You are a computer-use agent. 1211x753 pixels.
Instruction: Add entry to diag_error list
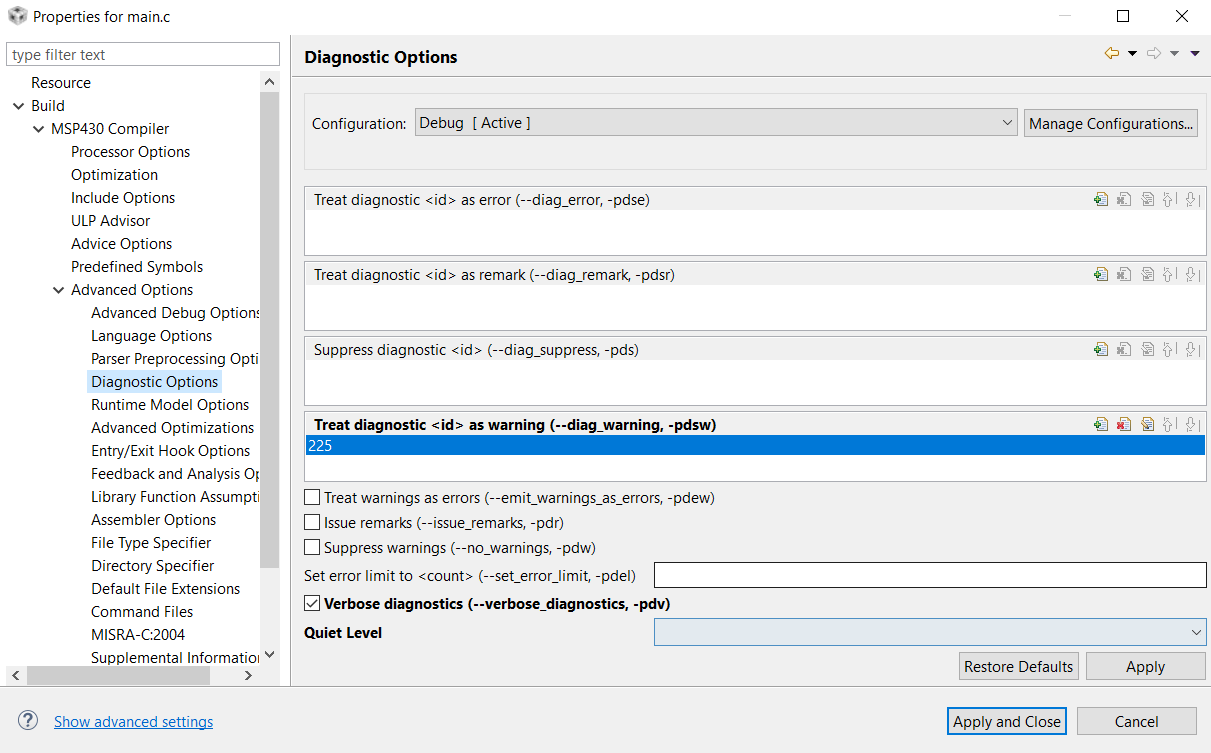[x=1101, y=200]
